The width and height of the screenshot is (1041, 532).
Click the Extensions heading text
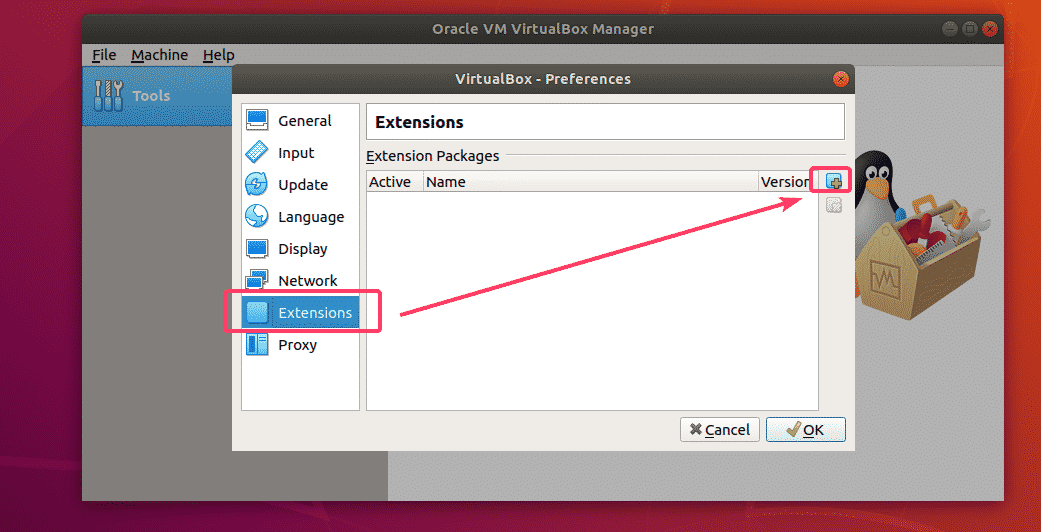click(419, 122)
